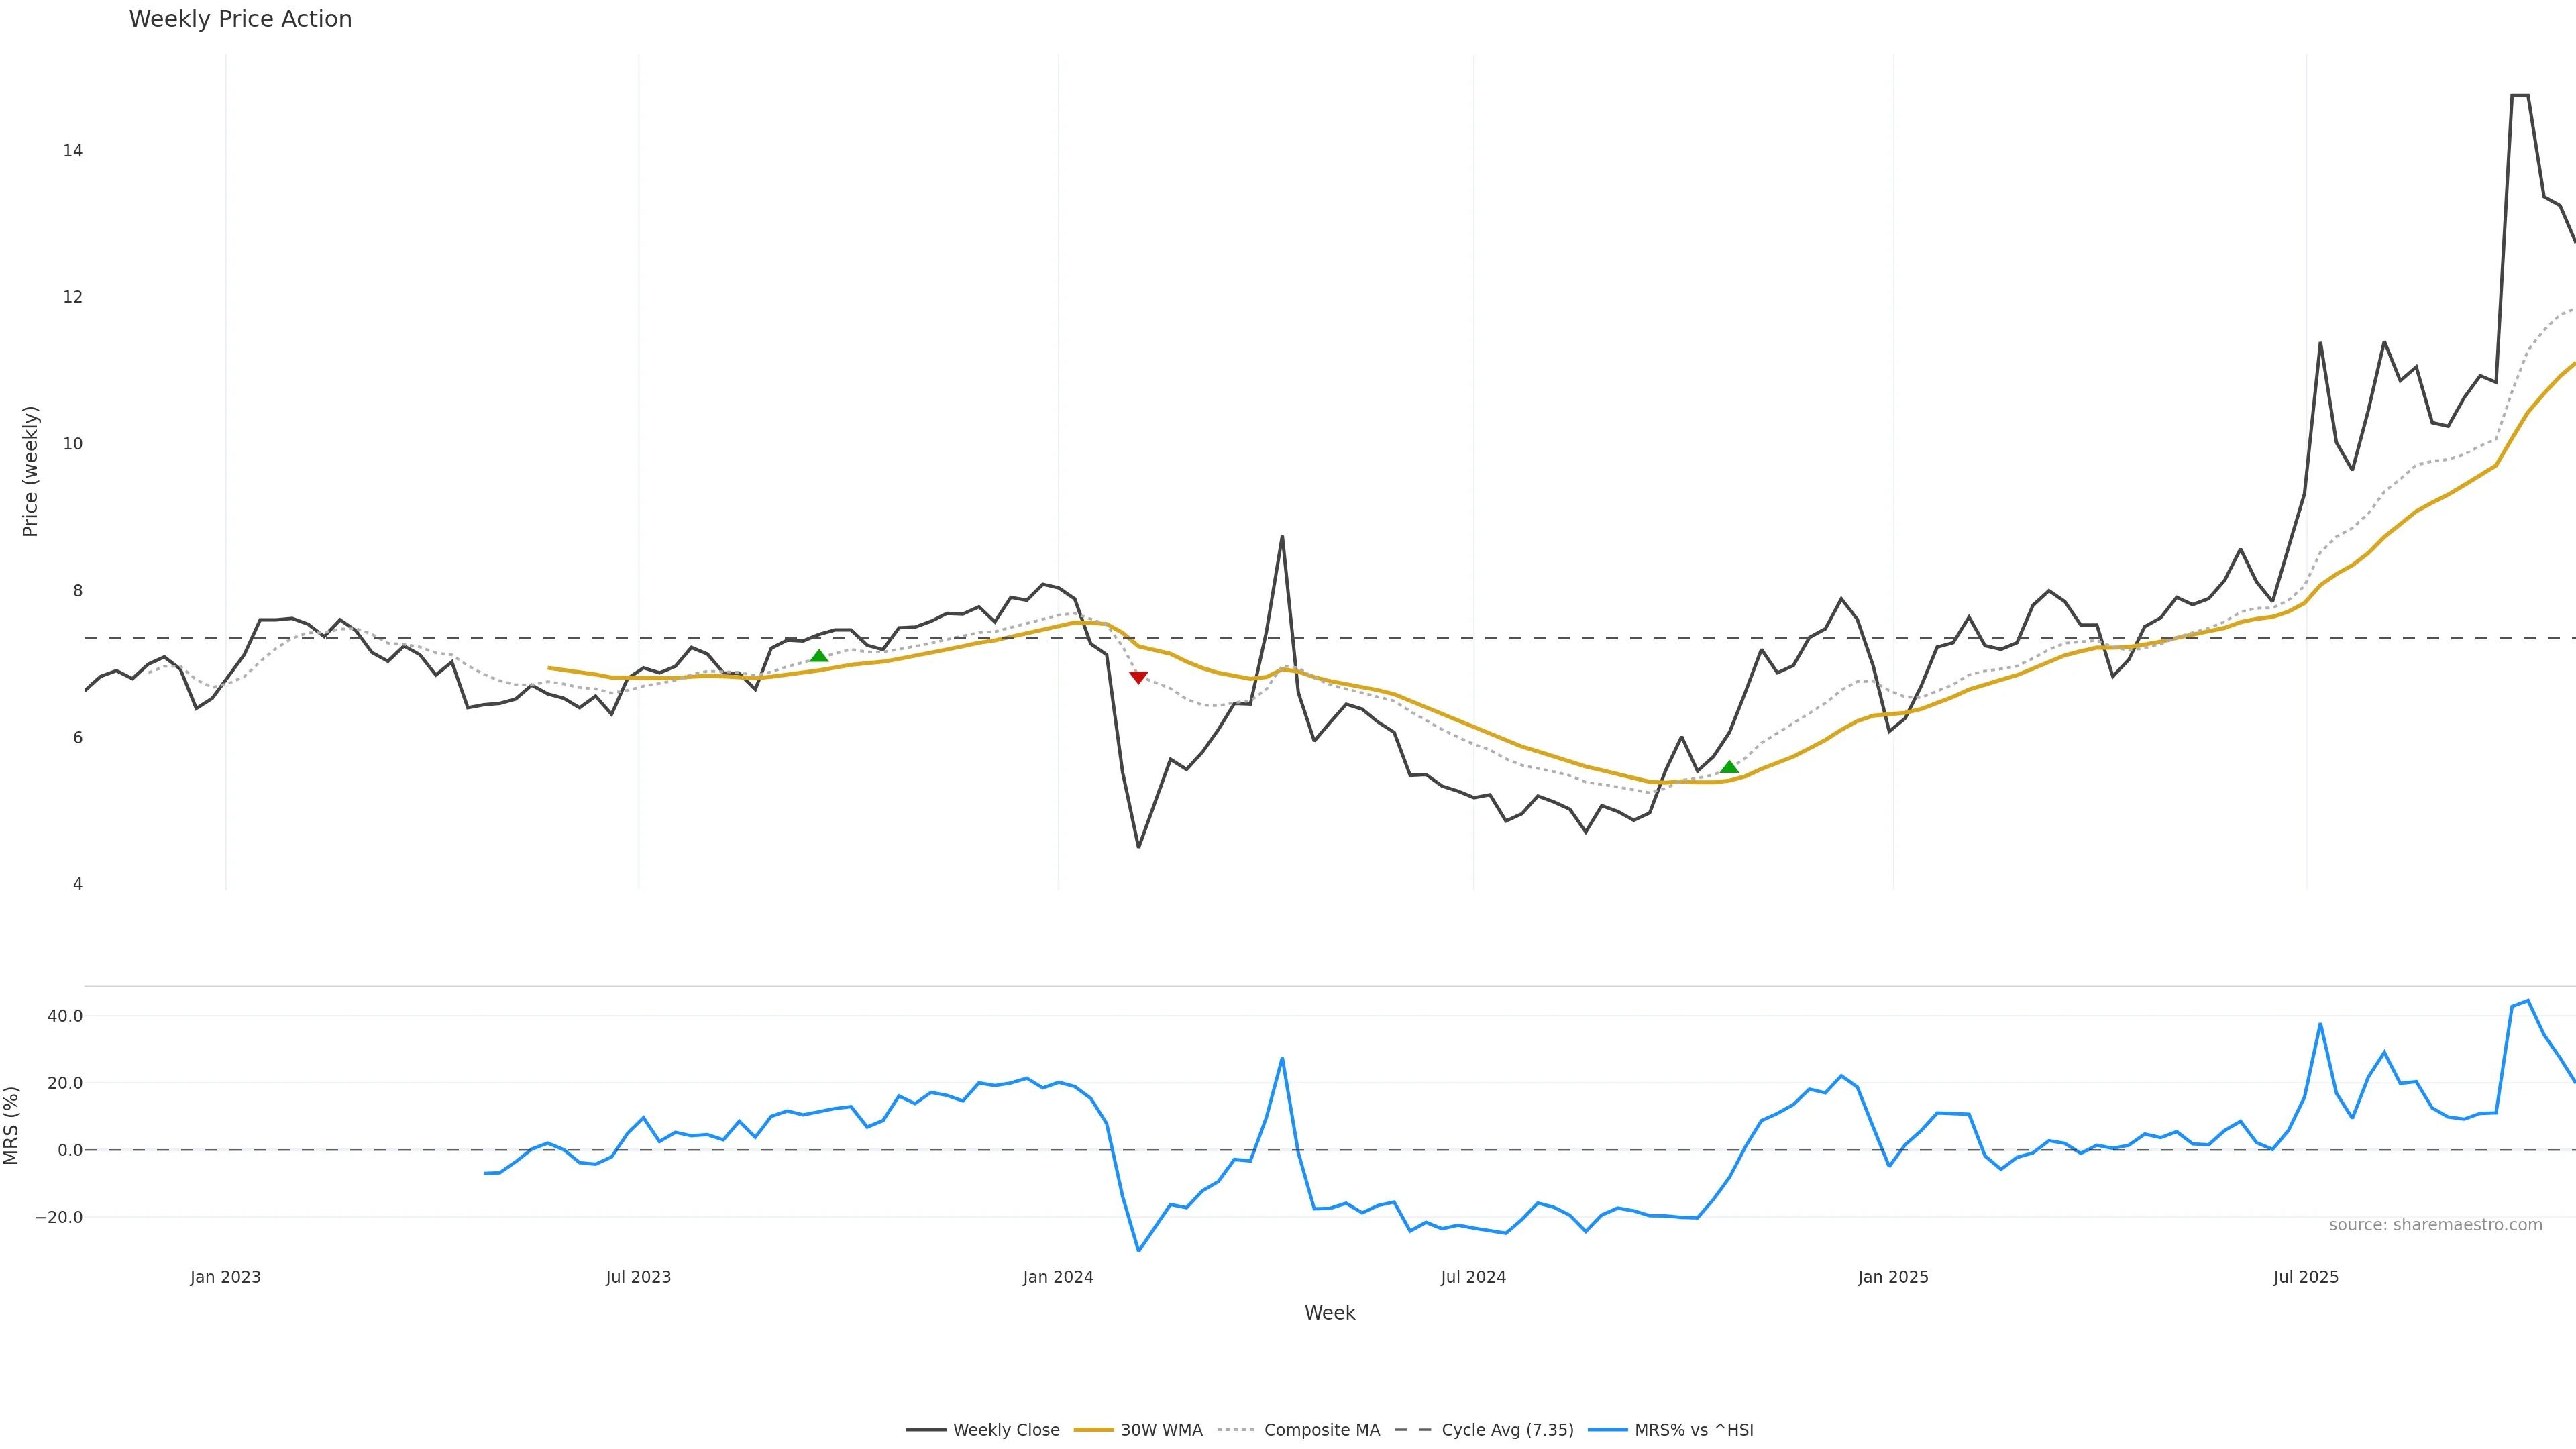Image resolution: width=2576 pixels, height=1449 pixels.
Task: Click the dark Weekly Close legend line sample
Action: click(926, 1430)
